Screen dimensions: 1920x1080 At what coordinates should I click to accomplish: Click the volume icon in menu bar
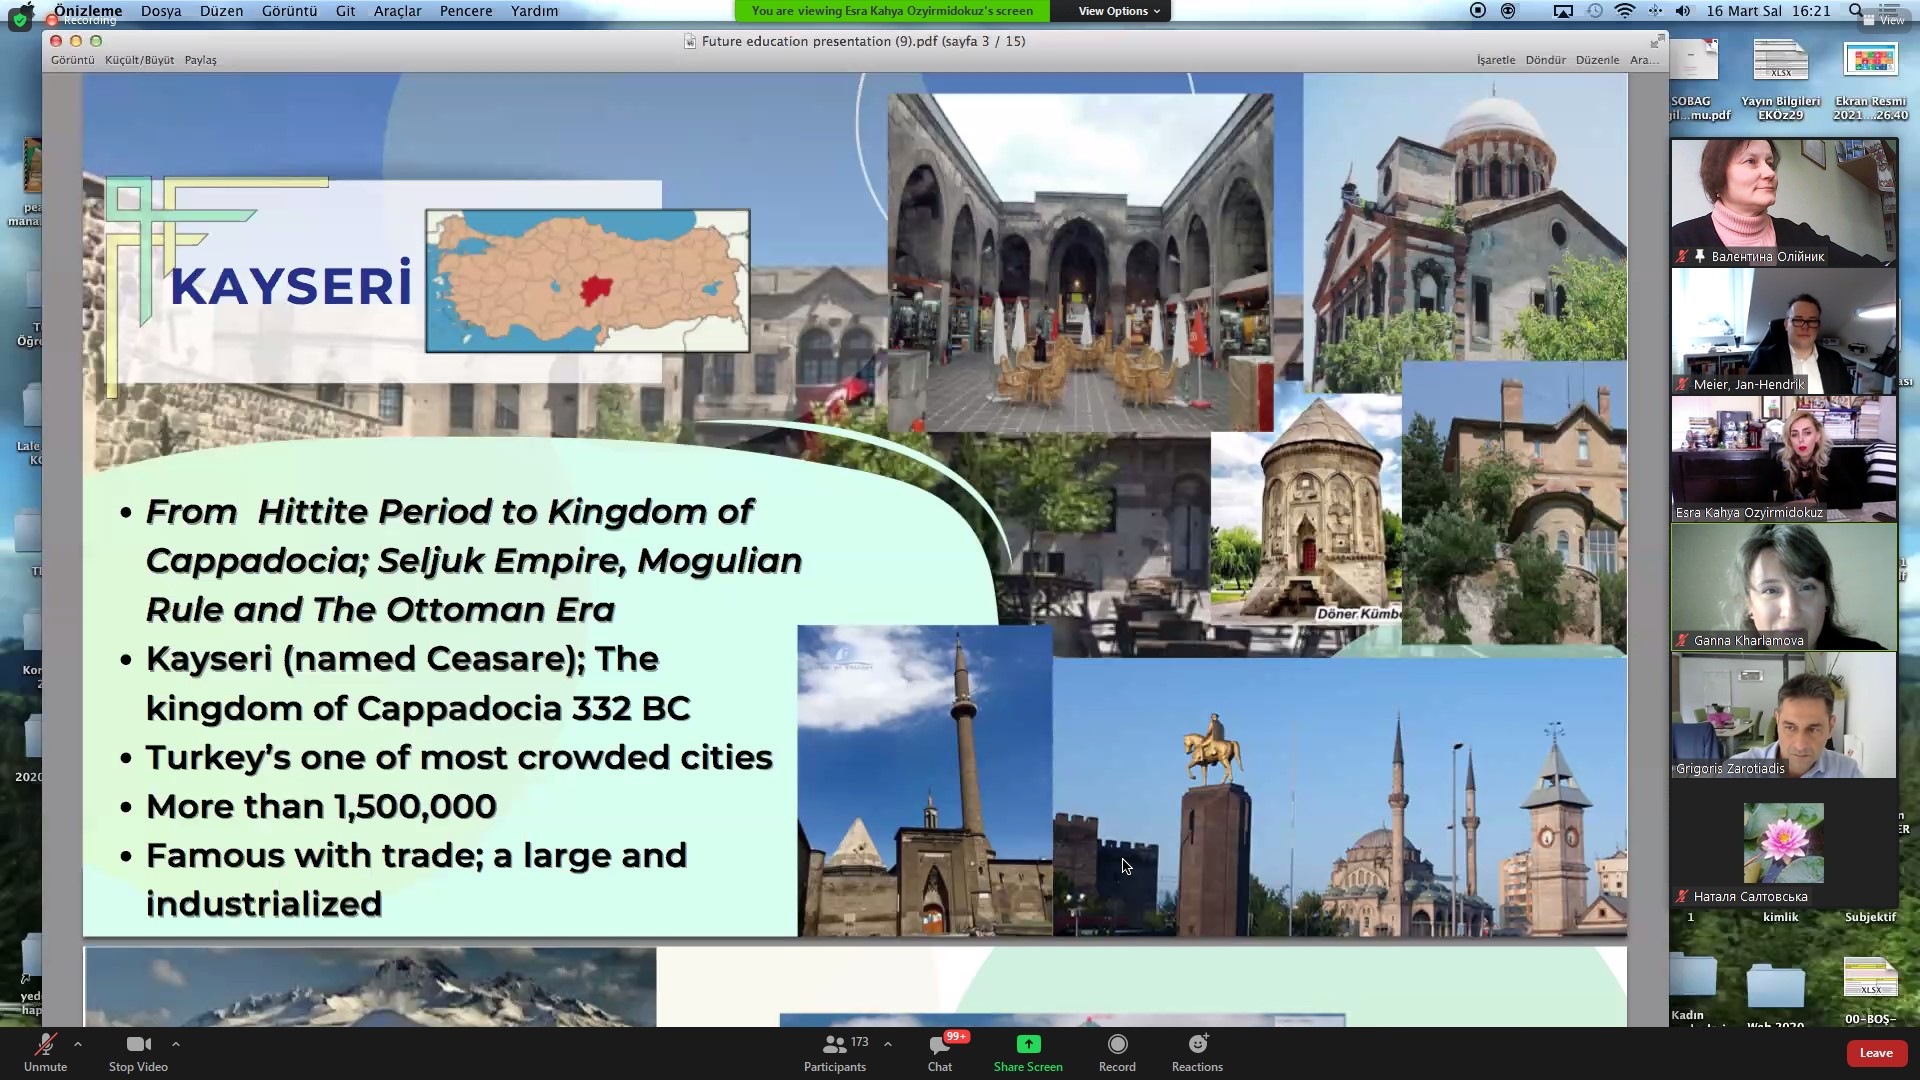tap(1683, 11)
